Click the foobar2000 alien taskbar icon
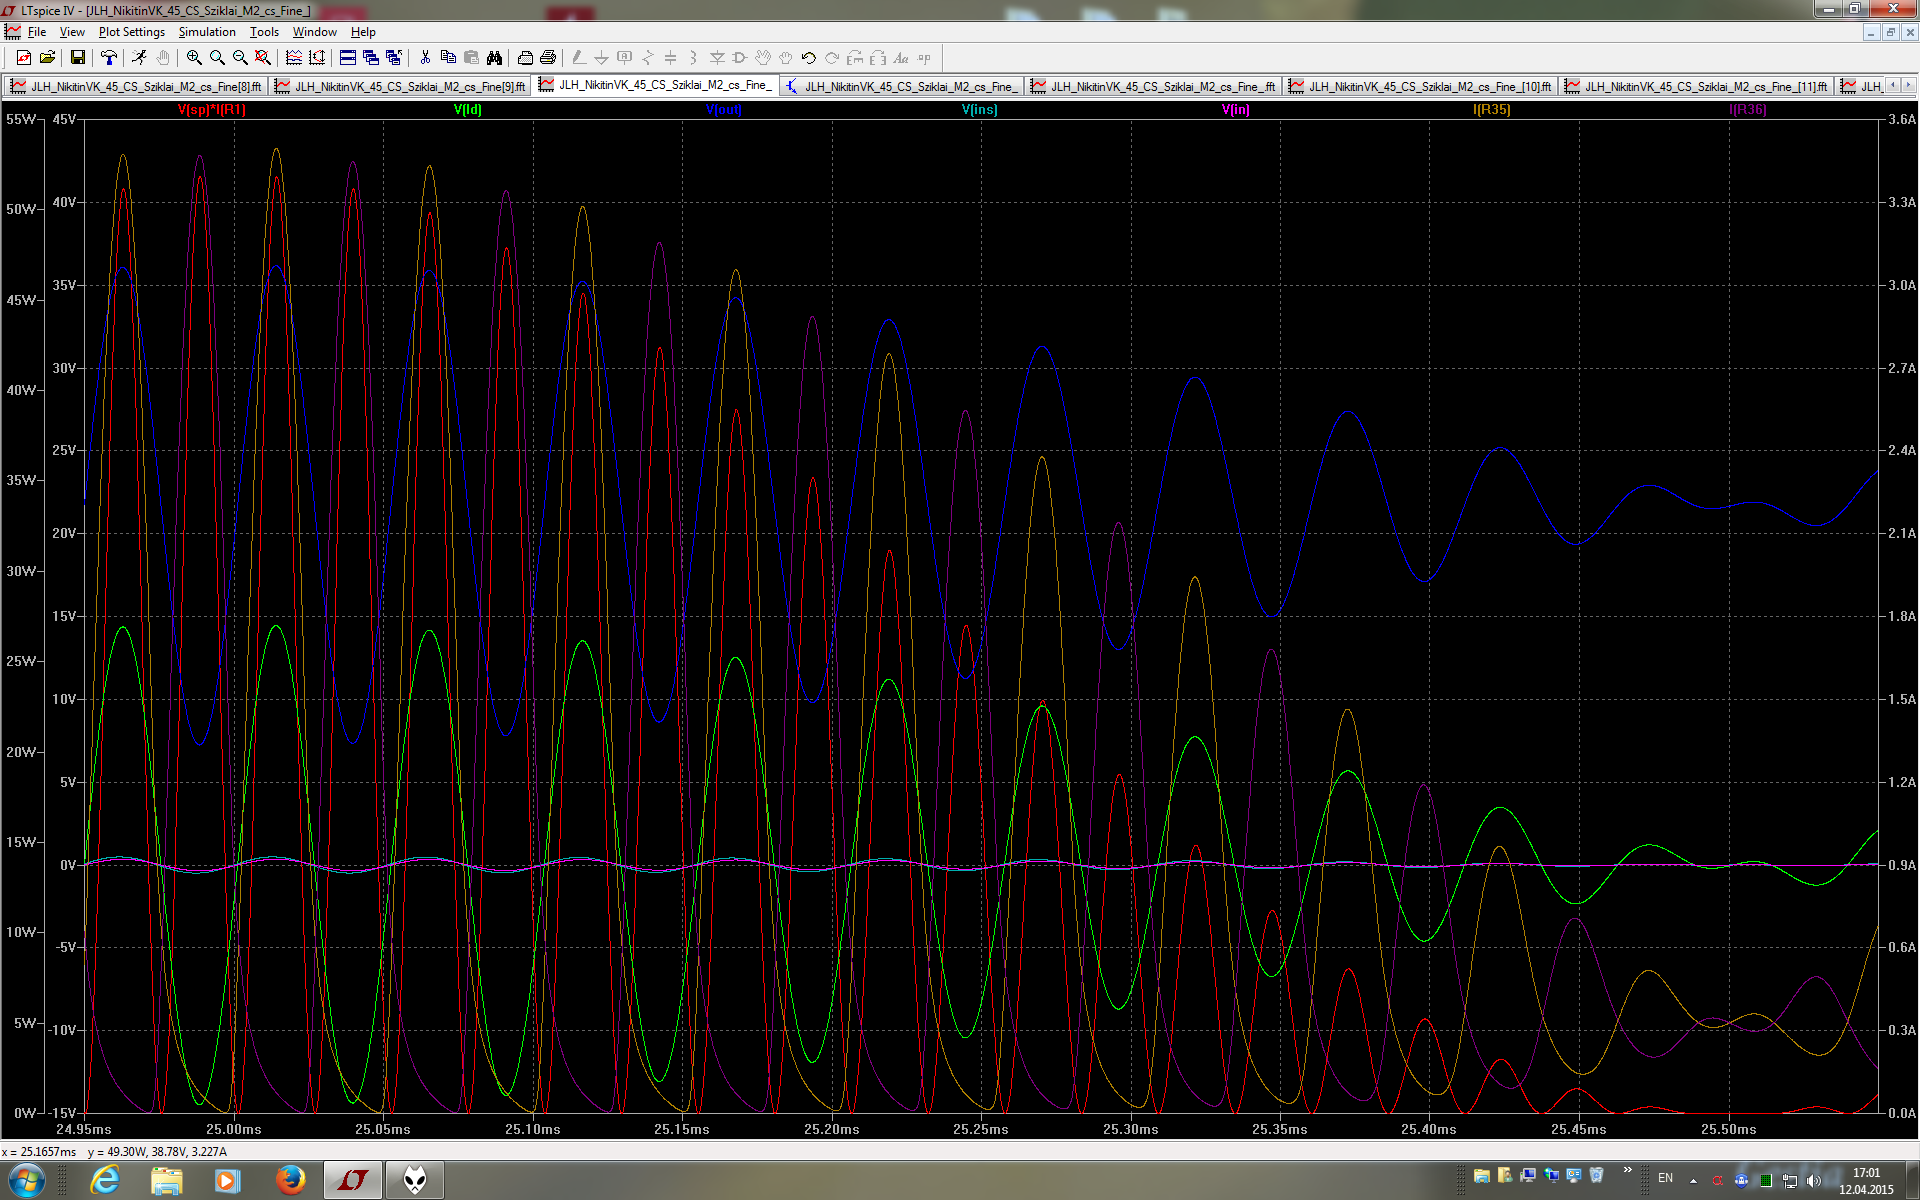This screenshot has height=1200, width=1920. (415, 1180)
